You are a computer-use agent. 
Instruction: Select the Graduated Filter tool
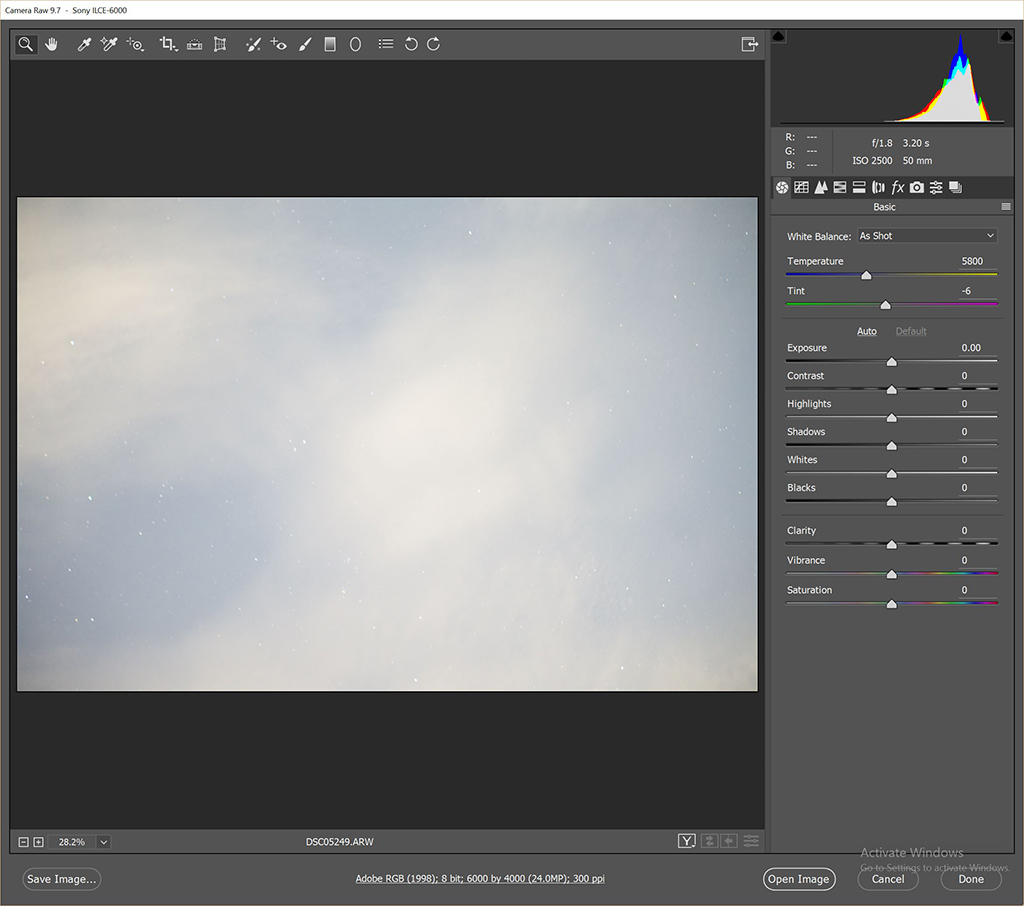[x=330, y=44]
